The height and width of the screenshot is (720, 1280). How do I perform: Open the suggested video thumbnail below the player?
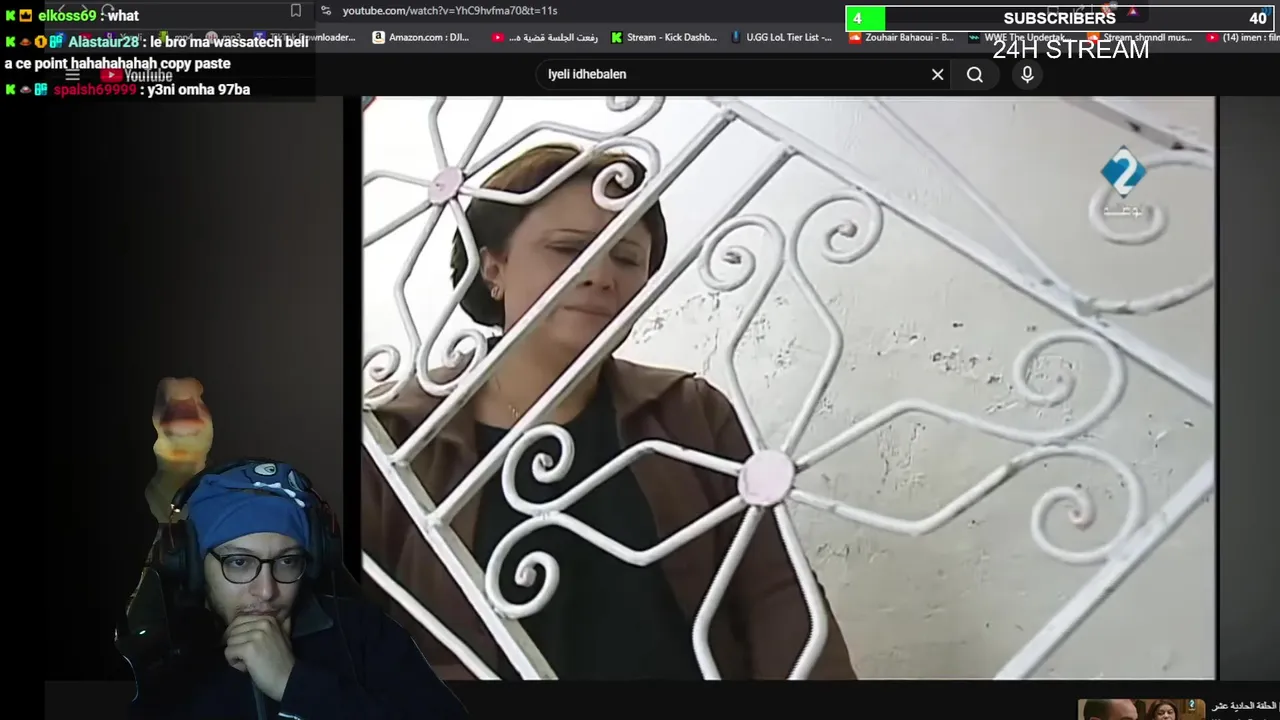click(1141, 709)
